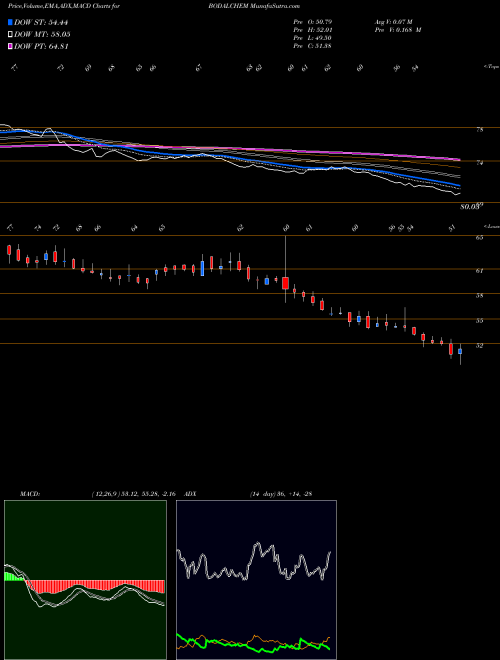This screenshot has height=660, width=500.
Task: Click the large red candle with the tall wick
Action: pyautogui.click(x=285, y=283)
